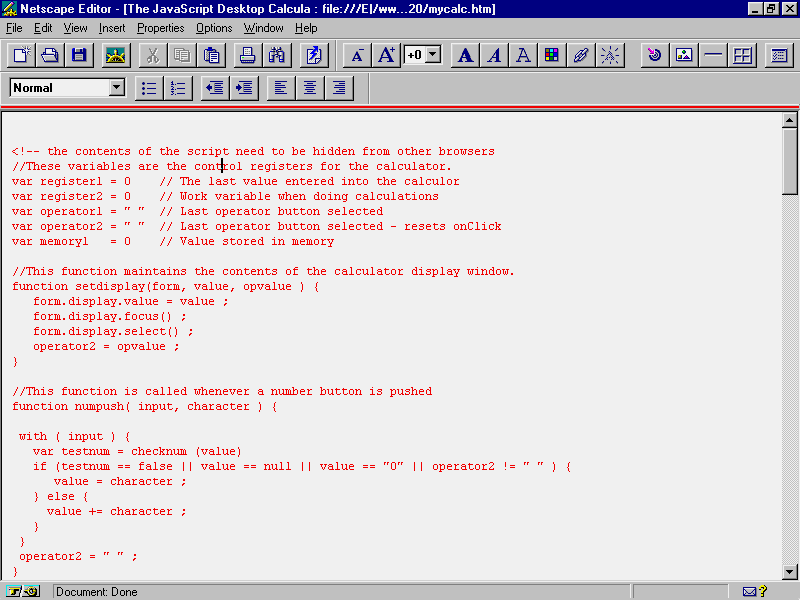Click the scrollbar down arrow
Image resolution: width=800 pixels, height=600 pixels.
pos(789,571)
